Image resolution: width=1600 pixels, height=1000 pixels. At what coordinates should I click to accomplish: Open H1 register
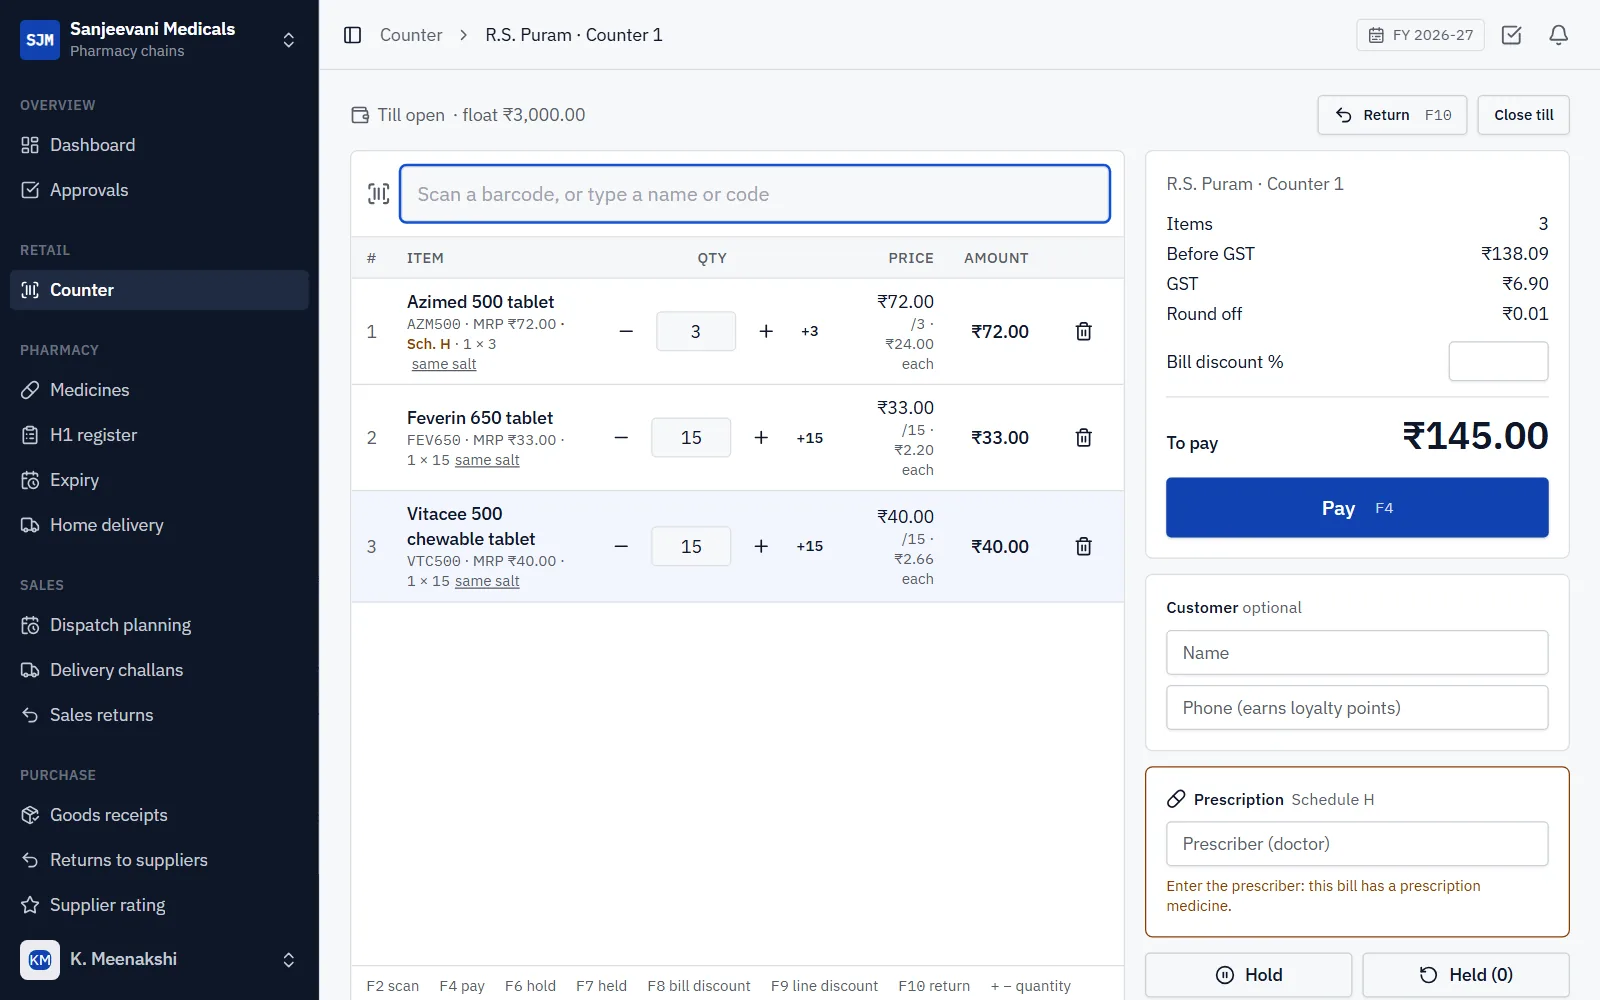pos(159,435)
